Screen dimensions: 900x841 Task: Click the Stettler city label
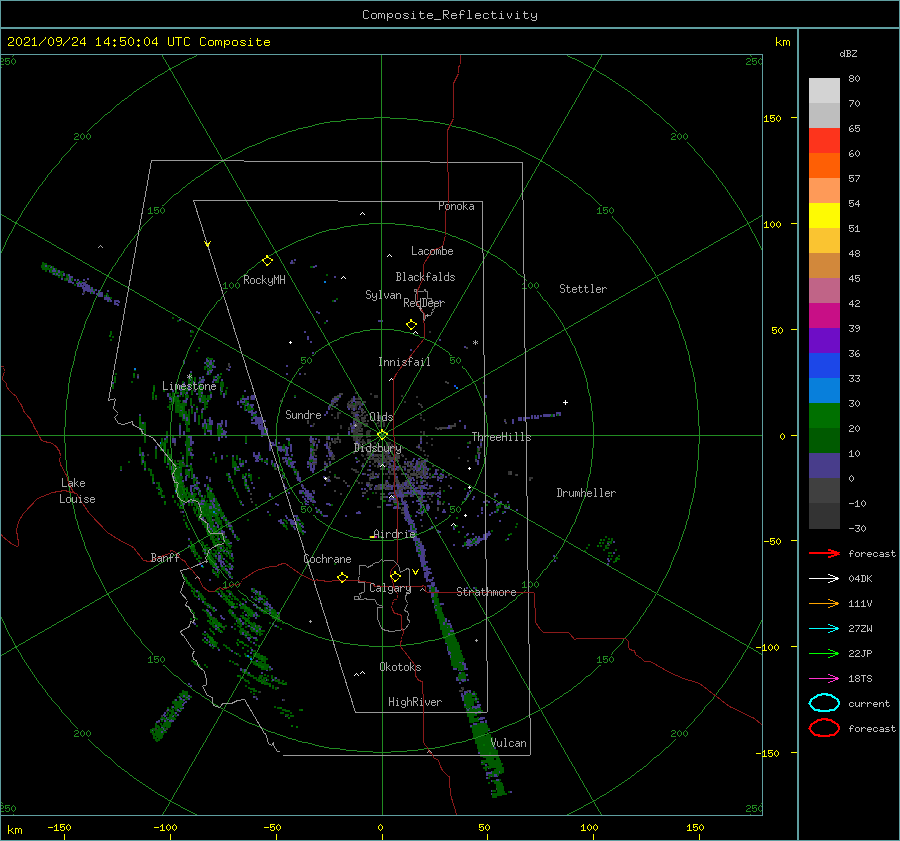pyautogui.click(x=583, y=289)
